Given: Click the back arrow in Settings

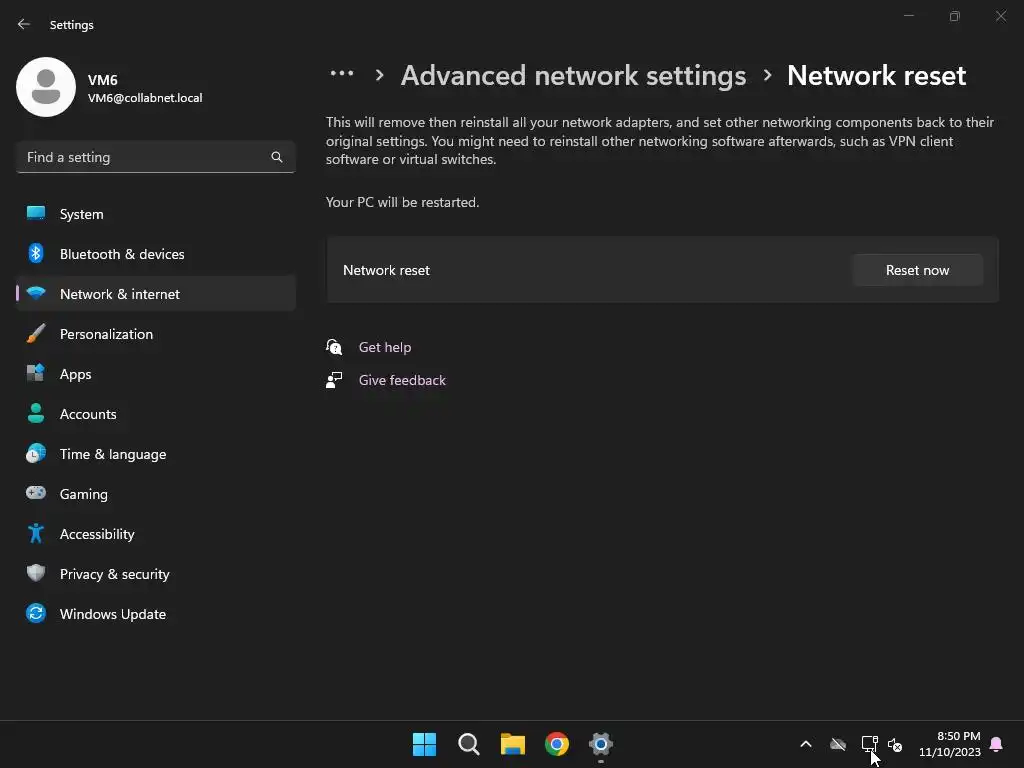Looking at the screenshot, I should [x=24, y=24].
